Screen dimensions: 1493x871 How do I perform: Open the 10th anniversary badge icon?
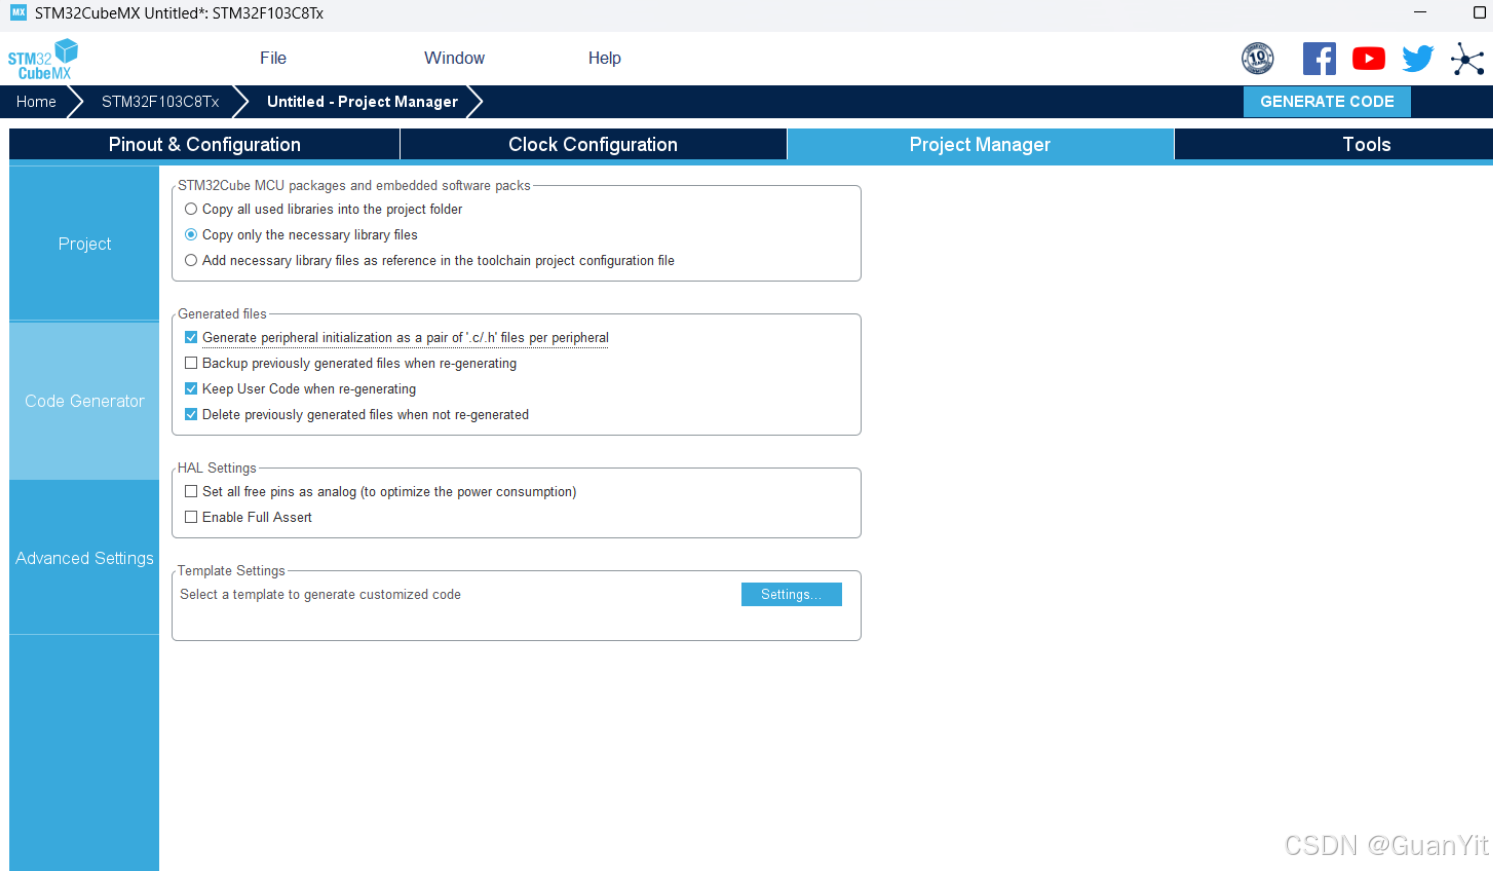1257,58
